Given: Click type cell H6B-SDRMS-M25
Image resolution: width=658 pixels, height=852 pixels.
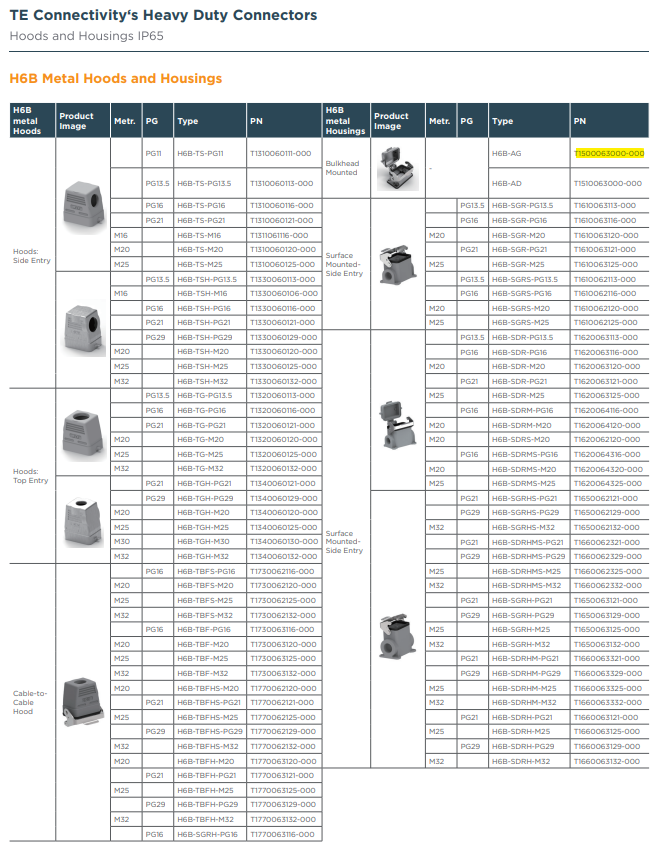Looking at the screenshot, I should click(523, 483).
